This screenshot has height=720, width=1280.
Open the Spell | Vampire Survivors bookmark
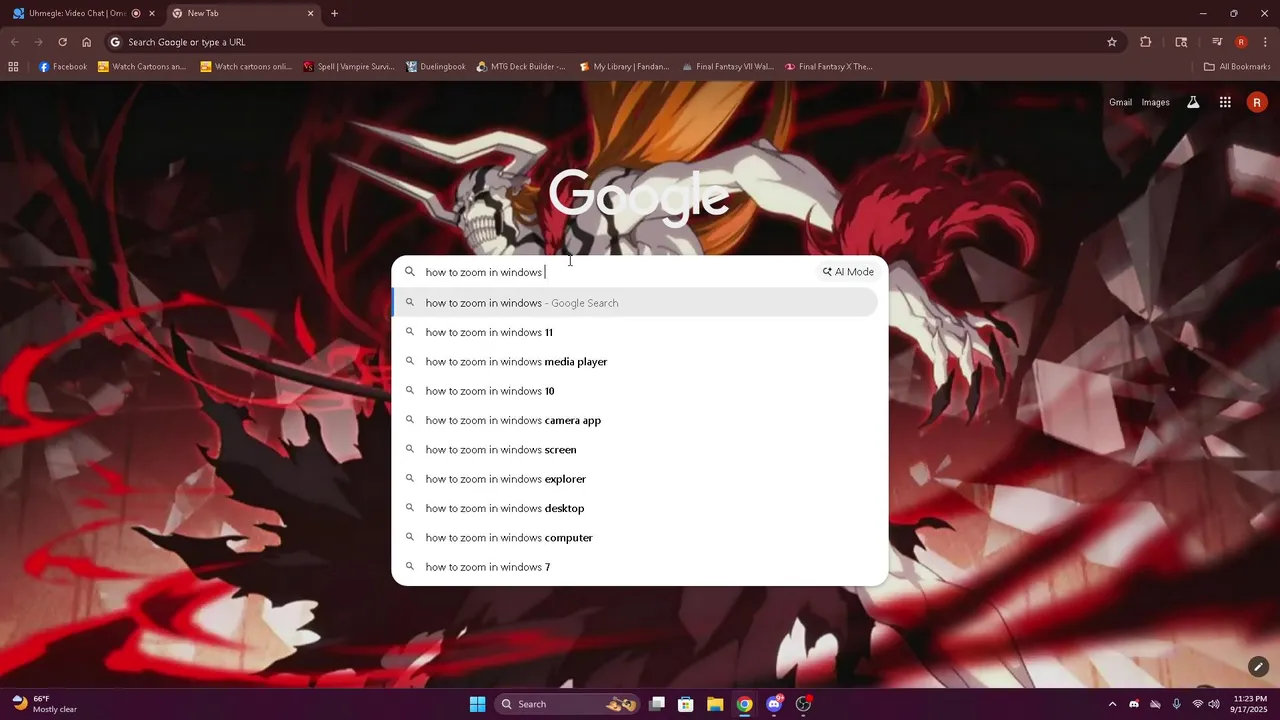click(349, 67)
